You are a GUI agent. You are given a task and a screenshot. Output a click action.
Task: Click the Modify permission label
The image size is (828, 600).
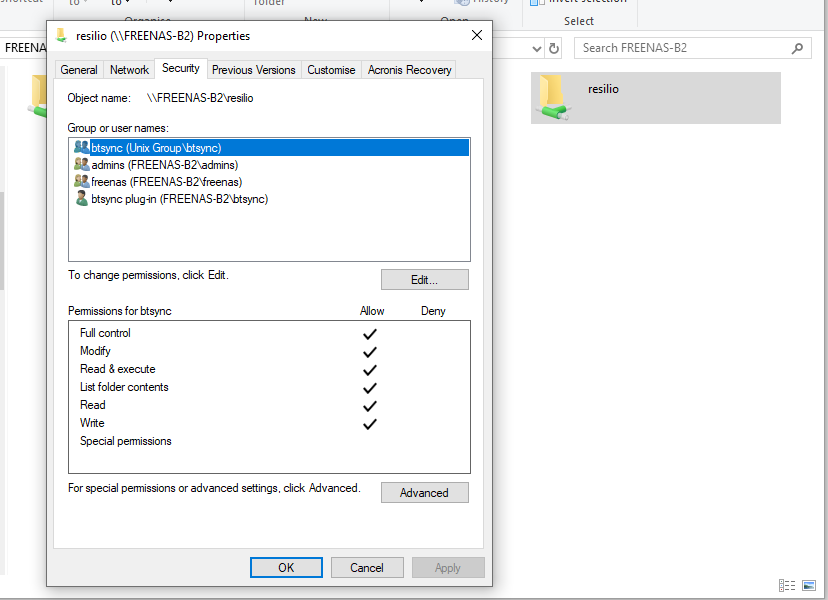[x=95, y=351]
